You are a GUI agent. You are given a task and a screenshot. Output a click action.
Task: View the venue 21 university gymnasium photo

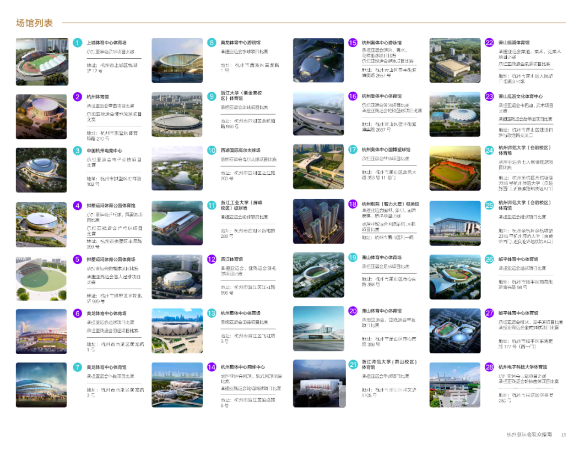tap(319, 384)
